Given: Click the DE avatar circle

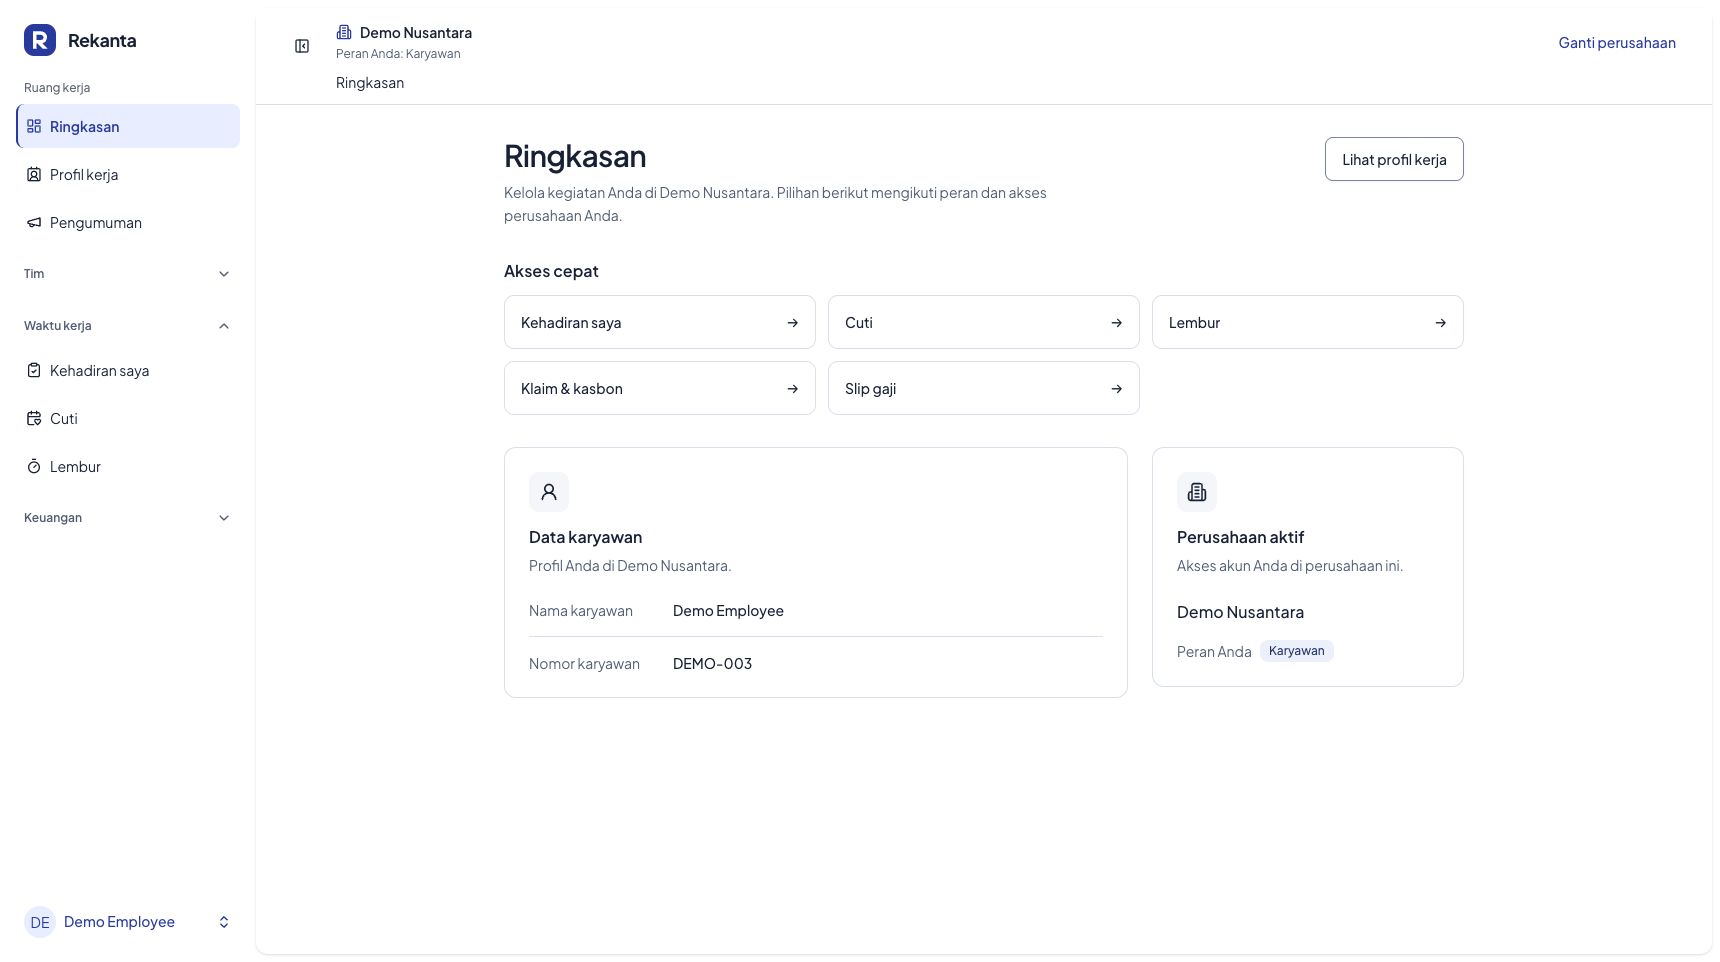Looking at the screenshot, I should coord(40,922).
